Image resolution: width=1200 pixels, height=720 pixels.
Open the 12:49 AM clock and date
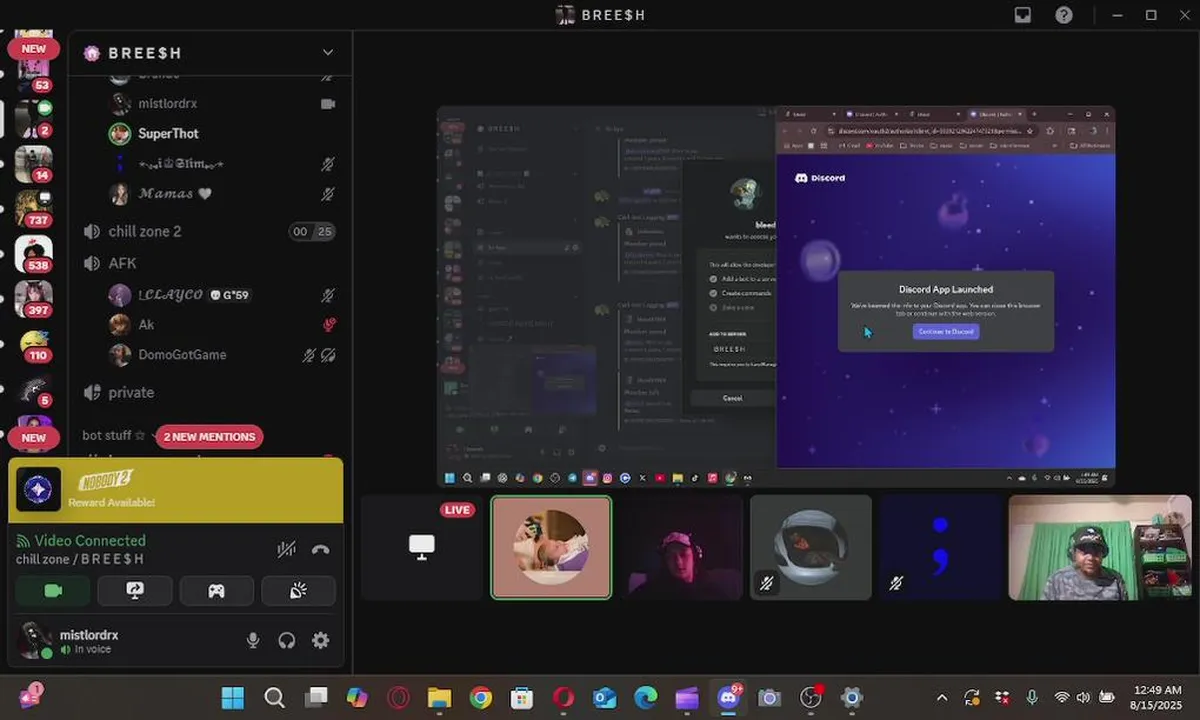click(x=1158, y=698)
